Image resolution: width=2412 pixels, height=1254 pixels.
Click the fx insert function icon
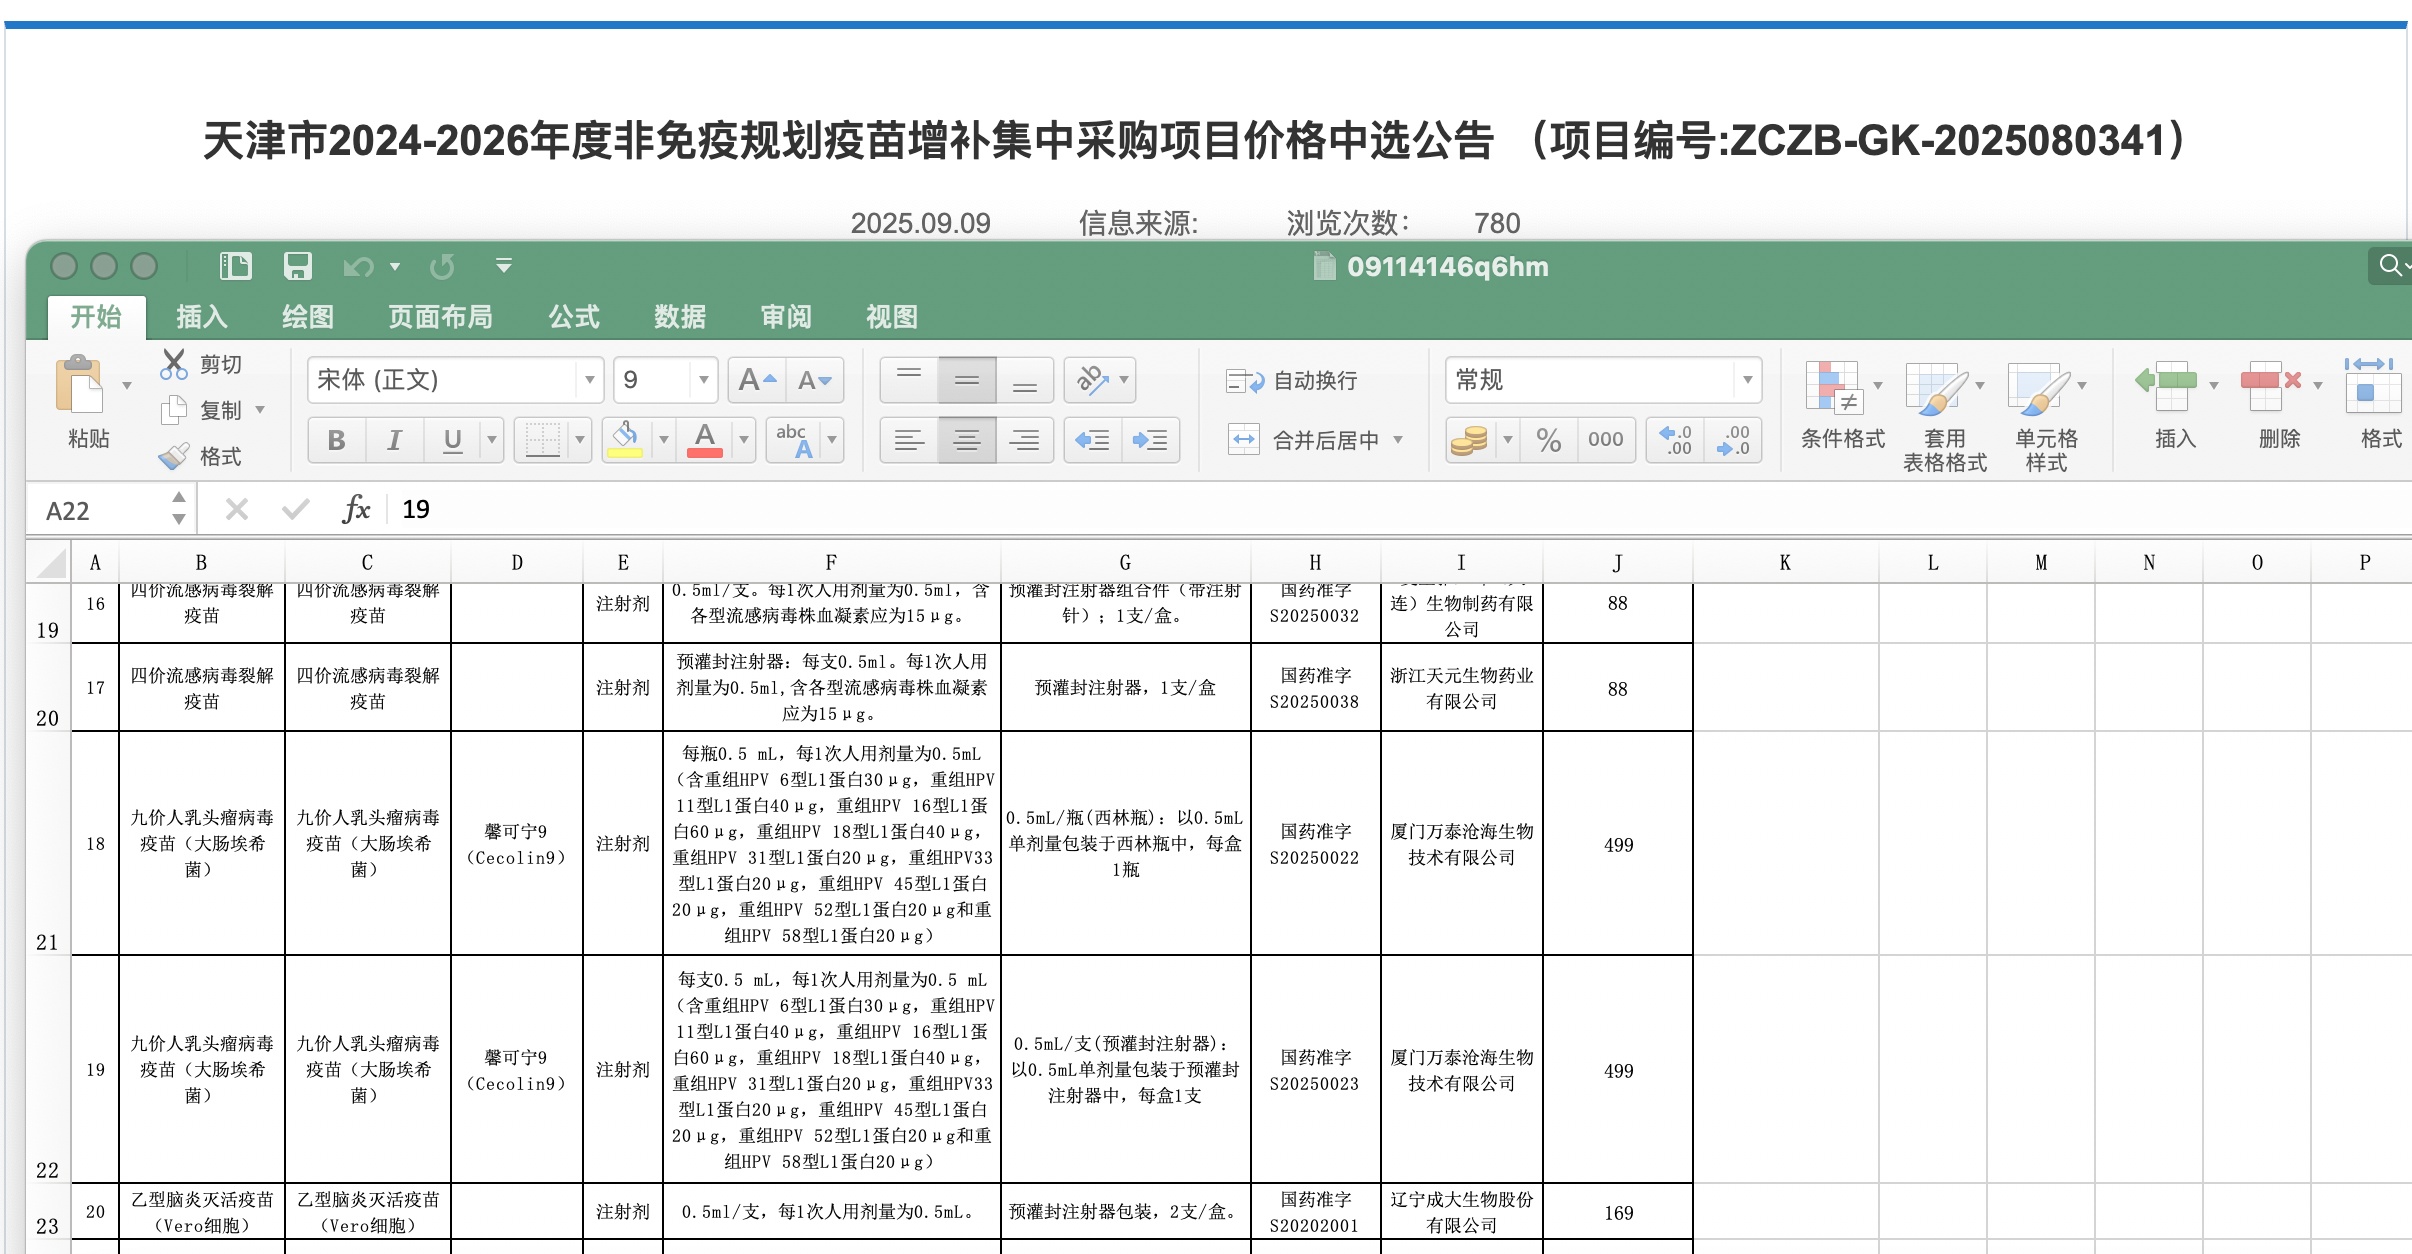tap(356, 509)
